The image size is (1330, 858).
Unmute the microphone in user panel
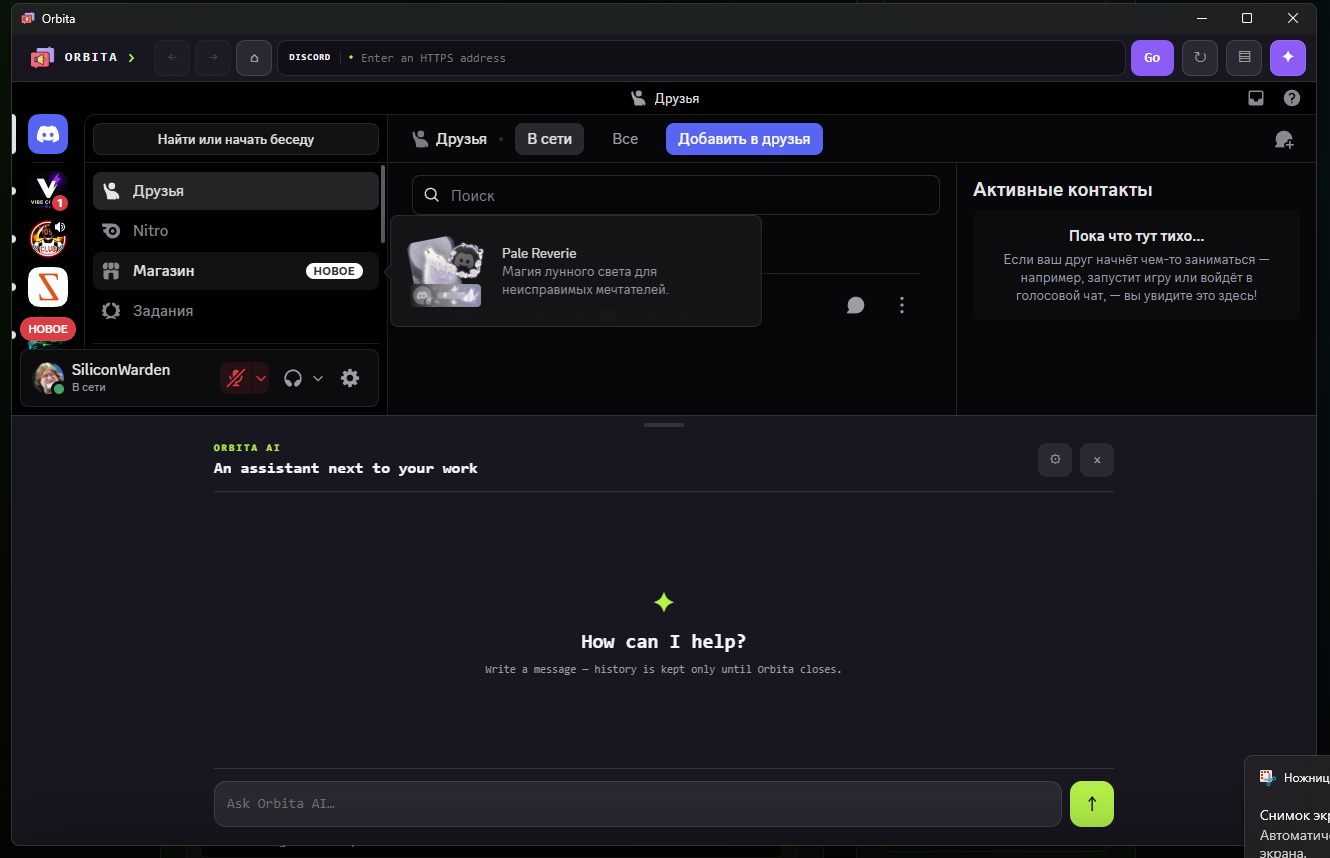click(236, 378)
